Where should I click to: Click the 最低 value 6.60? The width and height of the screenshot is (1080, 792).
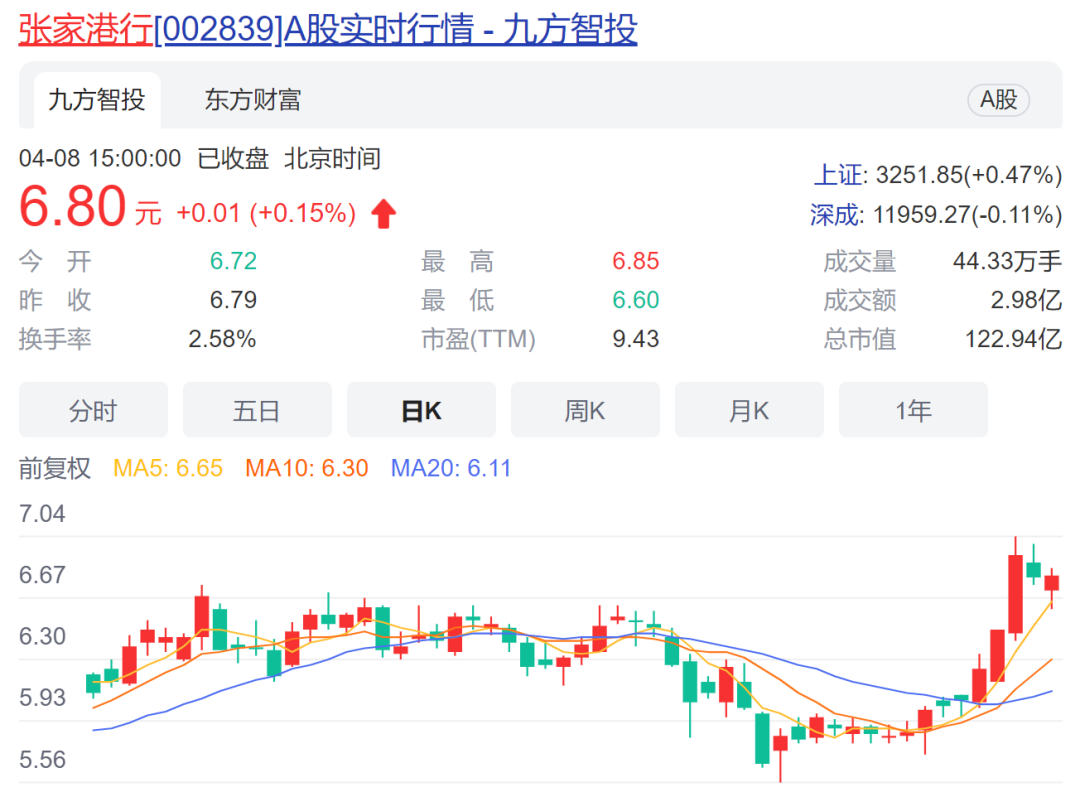click(636, 300)
